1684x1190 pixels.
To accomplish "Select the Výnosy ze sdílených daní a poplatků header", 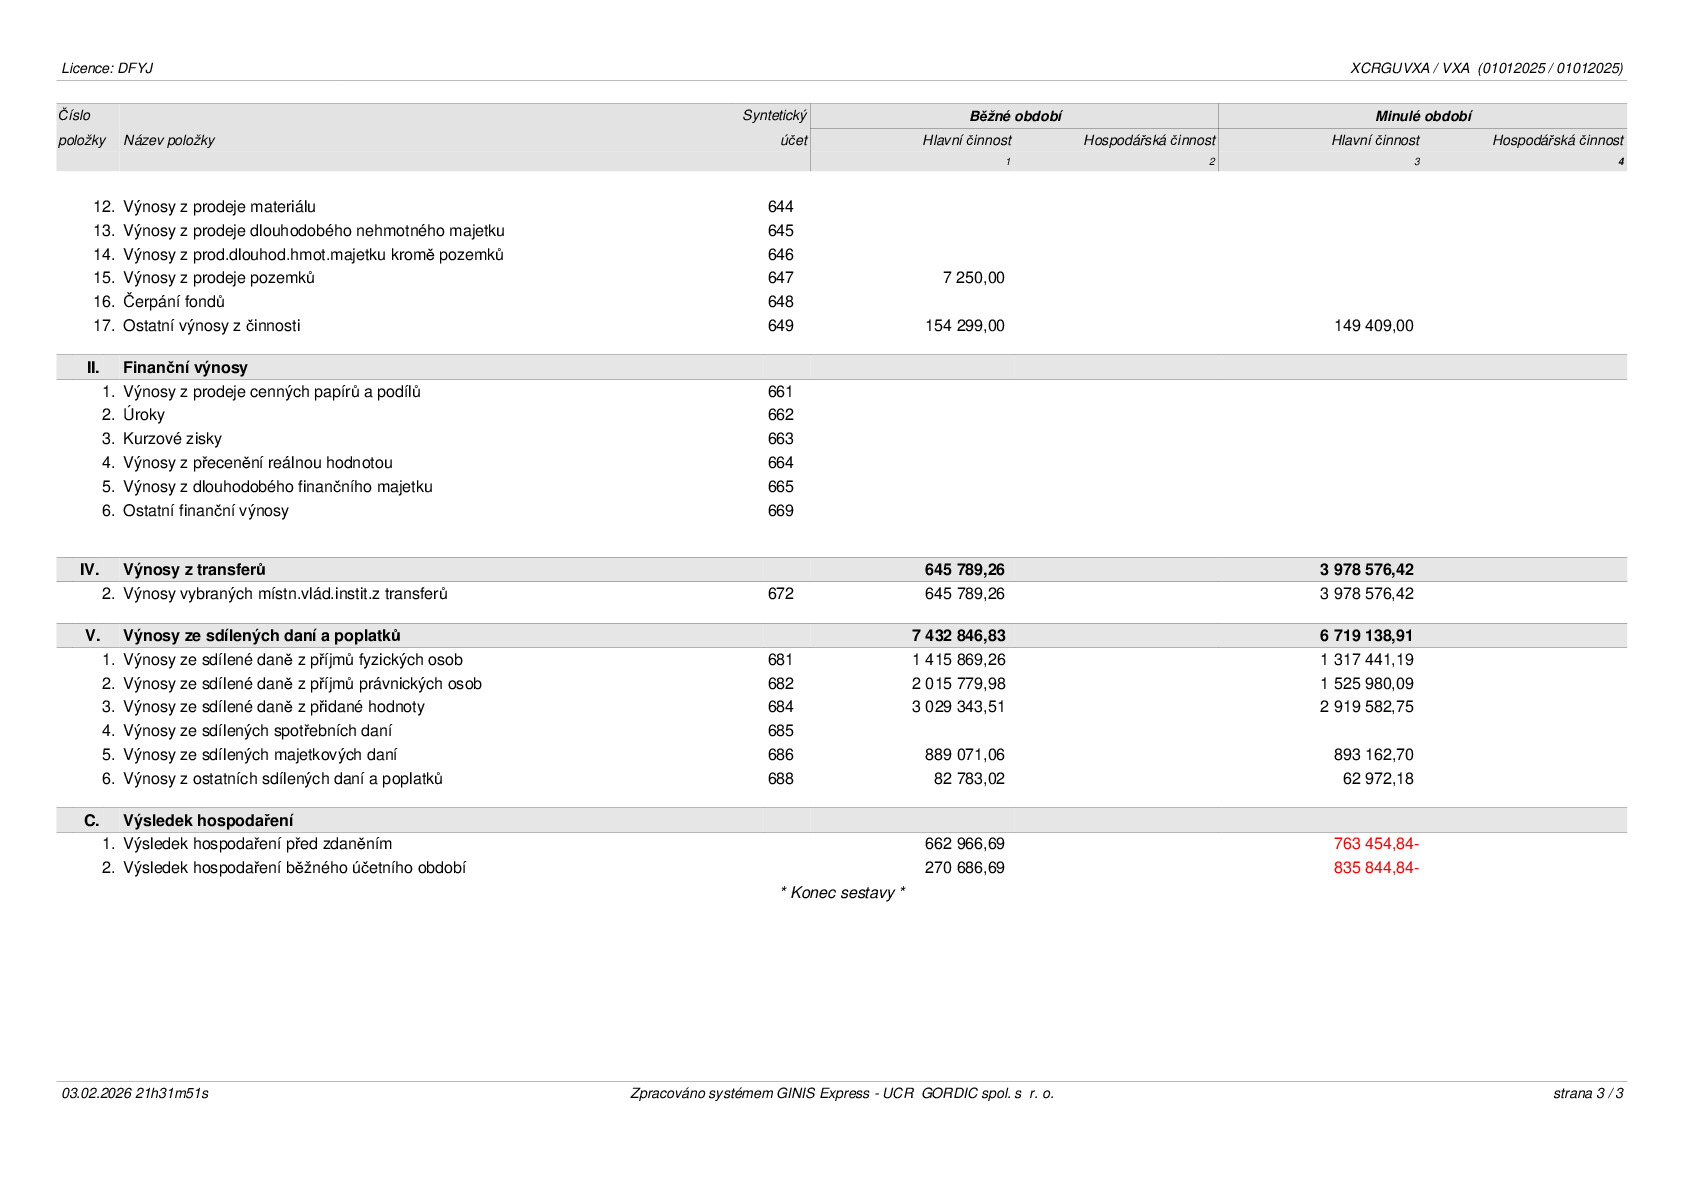I will pos(262,636).
